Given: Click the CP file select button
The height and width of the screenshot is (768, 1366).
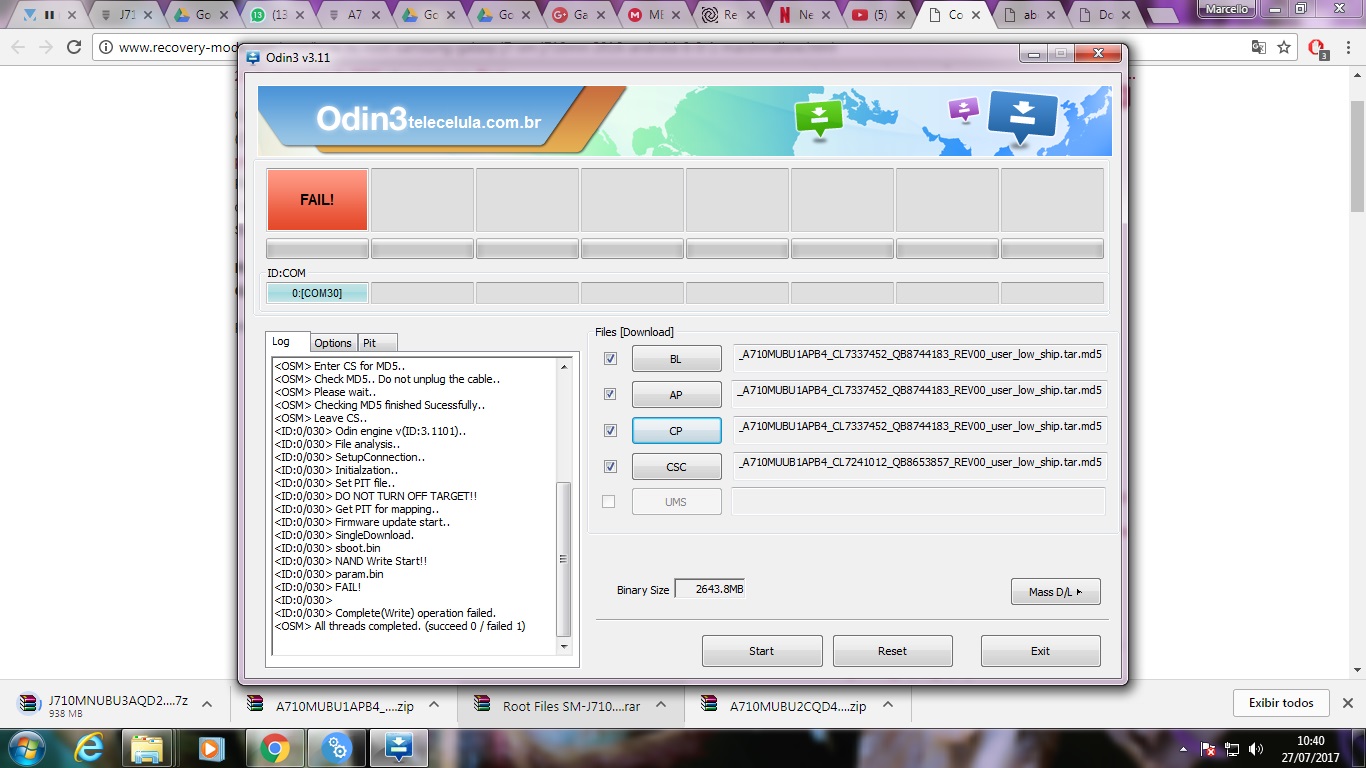Looking at the screenshot, I should click(676, 431).
